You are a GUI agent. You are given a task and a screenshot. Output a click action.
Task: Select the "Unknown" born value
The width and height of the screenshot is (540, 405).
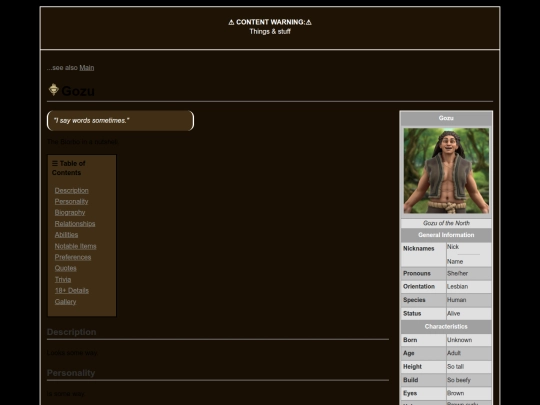coord(459,340)
